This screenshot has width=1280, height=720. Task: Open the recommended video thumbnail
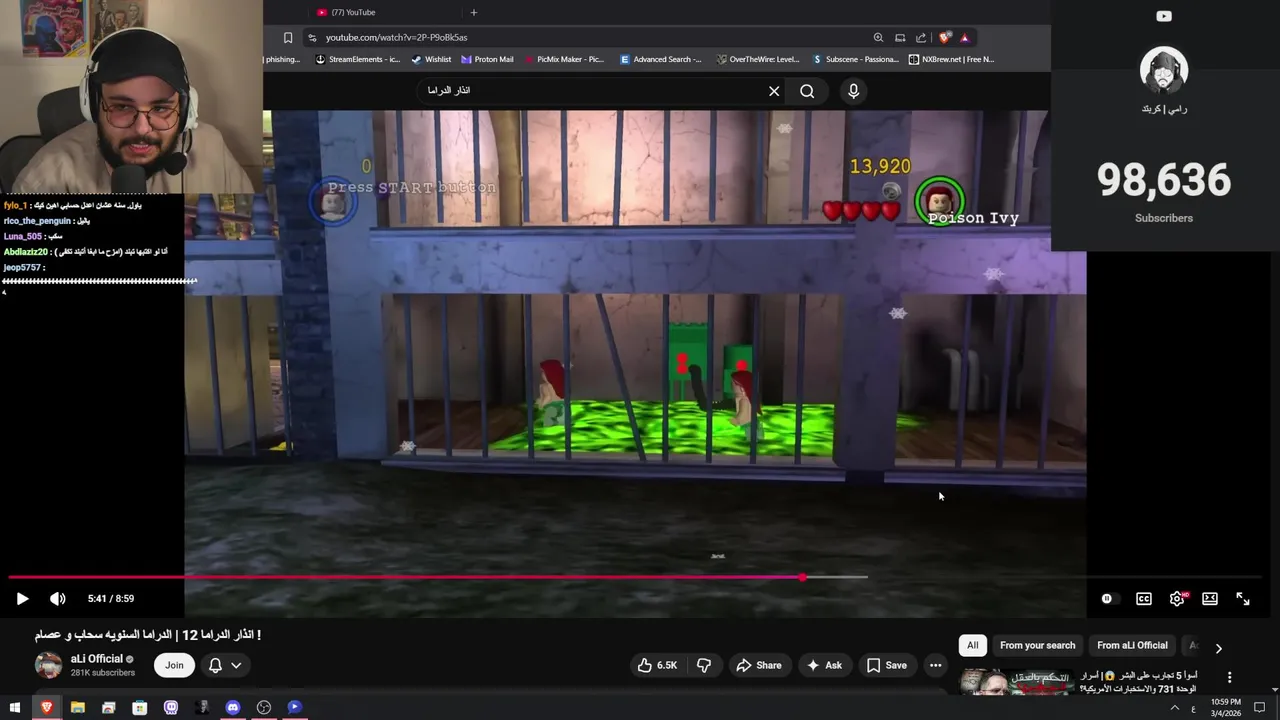click(1017, 682)
